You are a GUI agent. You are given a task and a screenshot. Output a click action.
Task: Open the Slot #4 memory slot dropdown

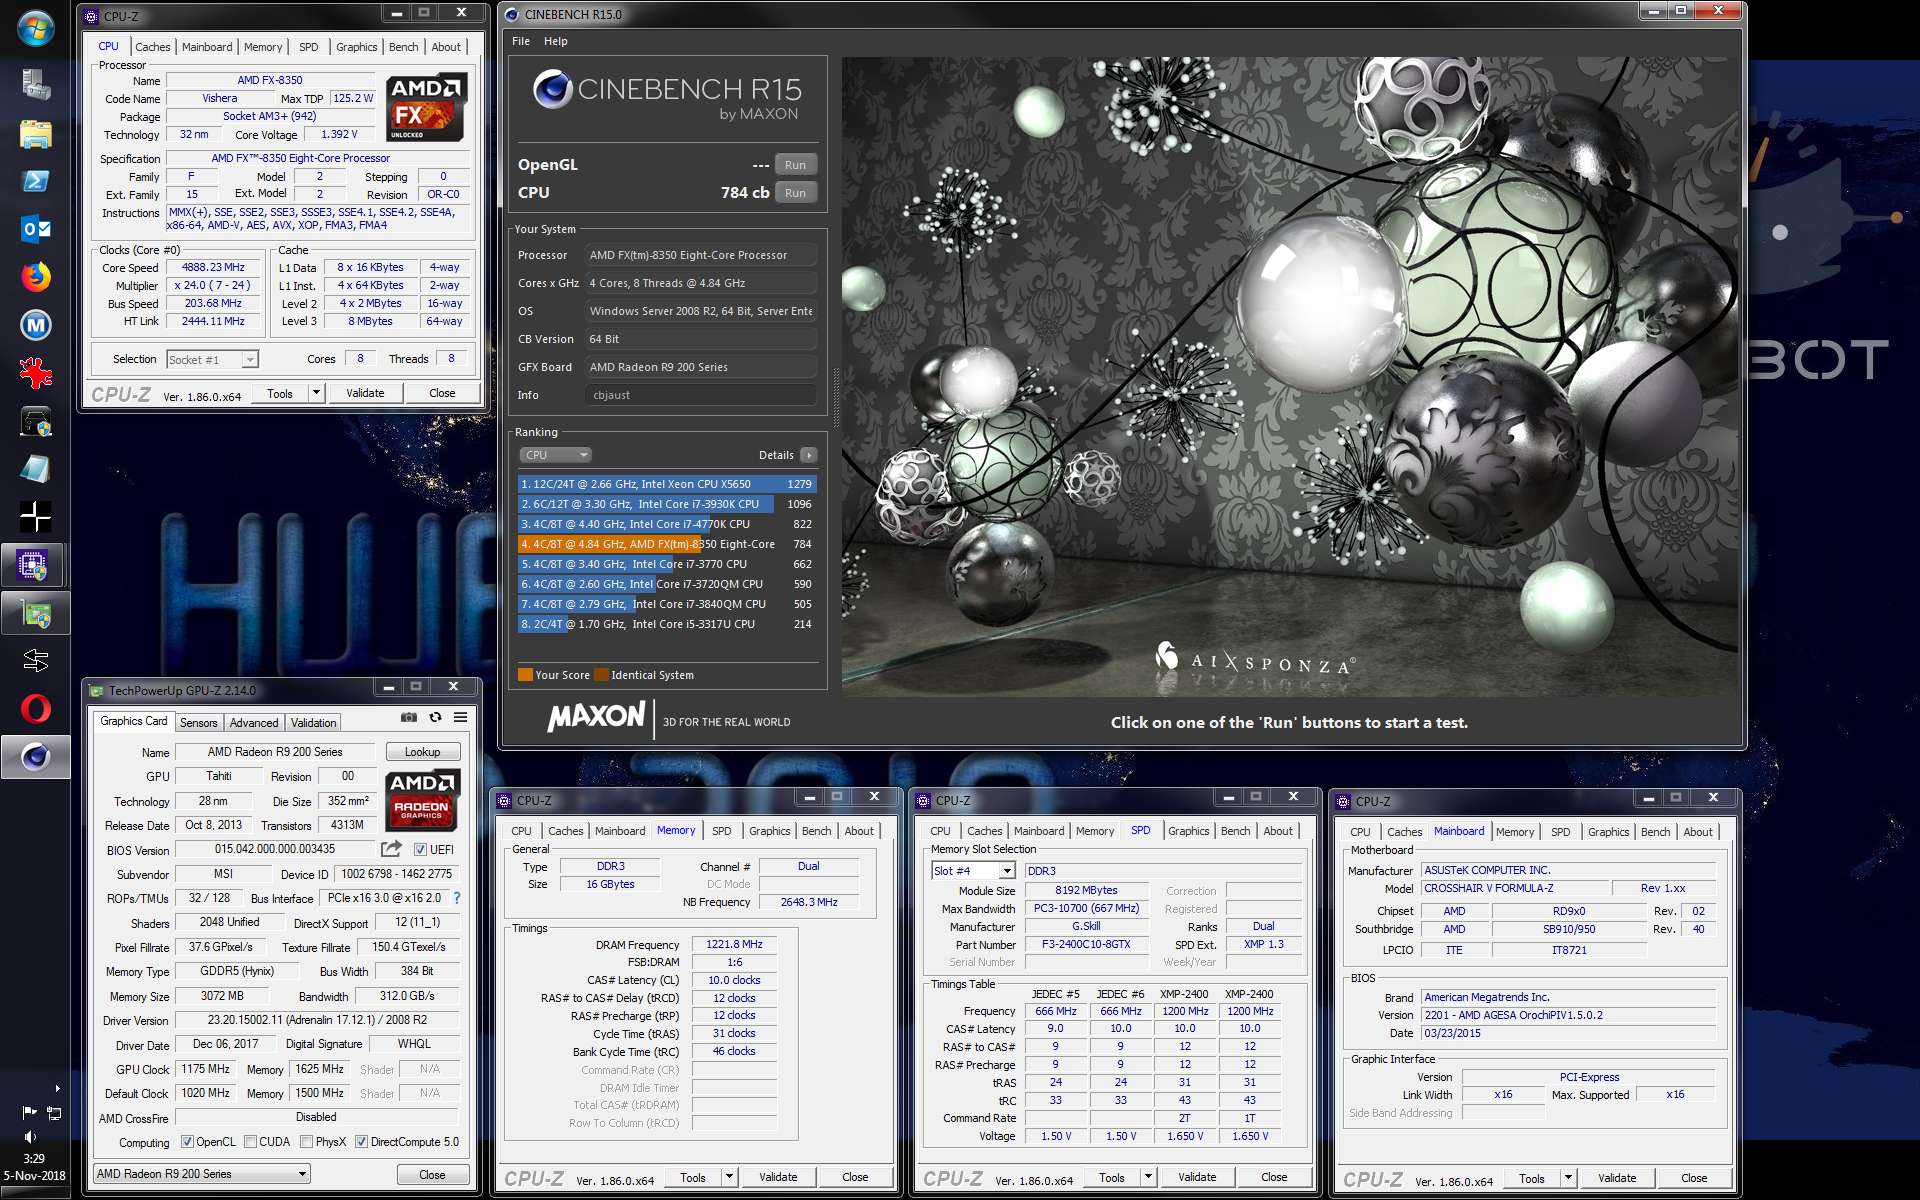[x=973, y=871]
